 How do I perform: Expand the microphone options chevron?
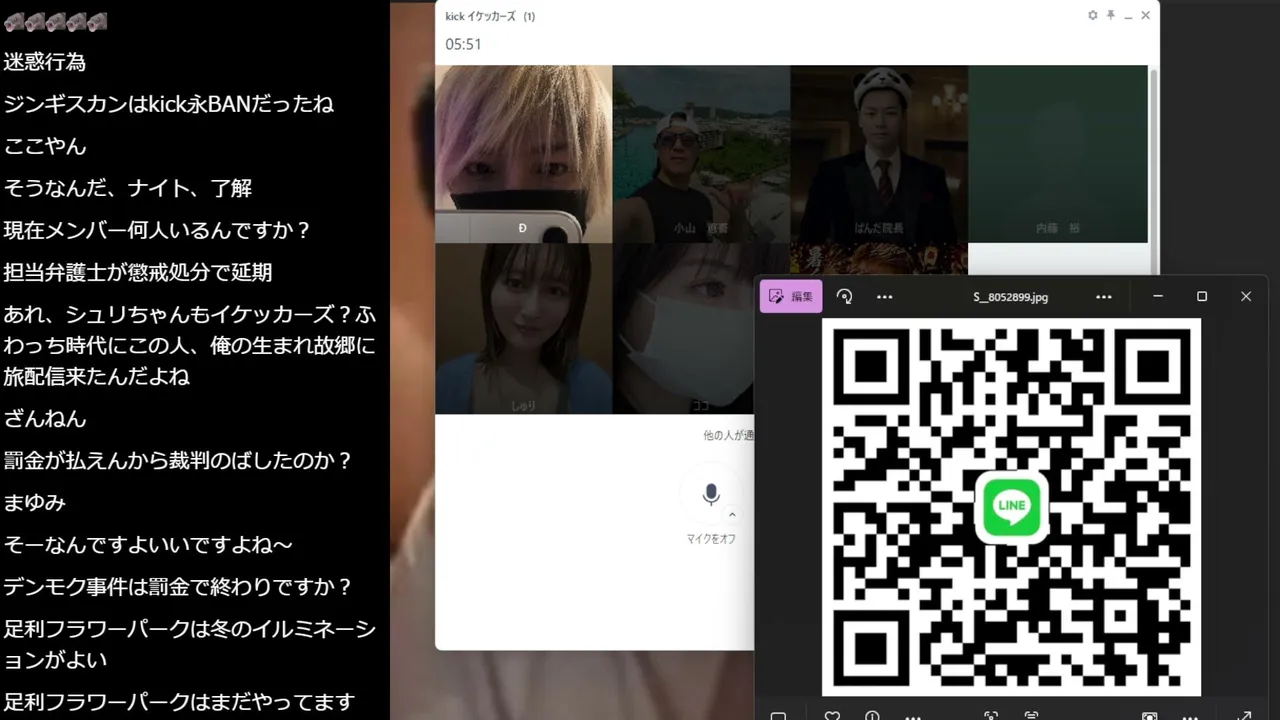[732, 515]
